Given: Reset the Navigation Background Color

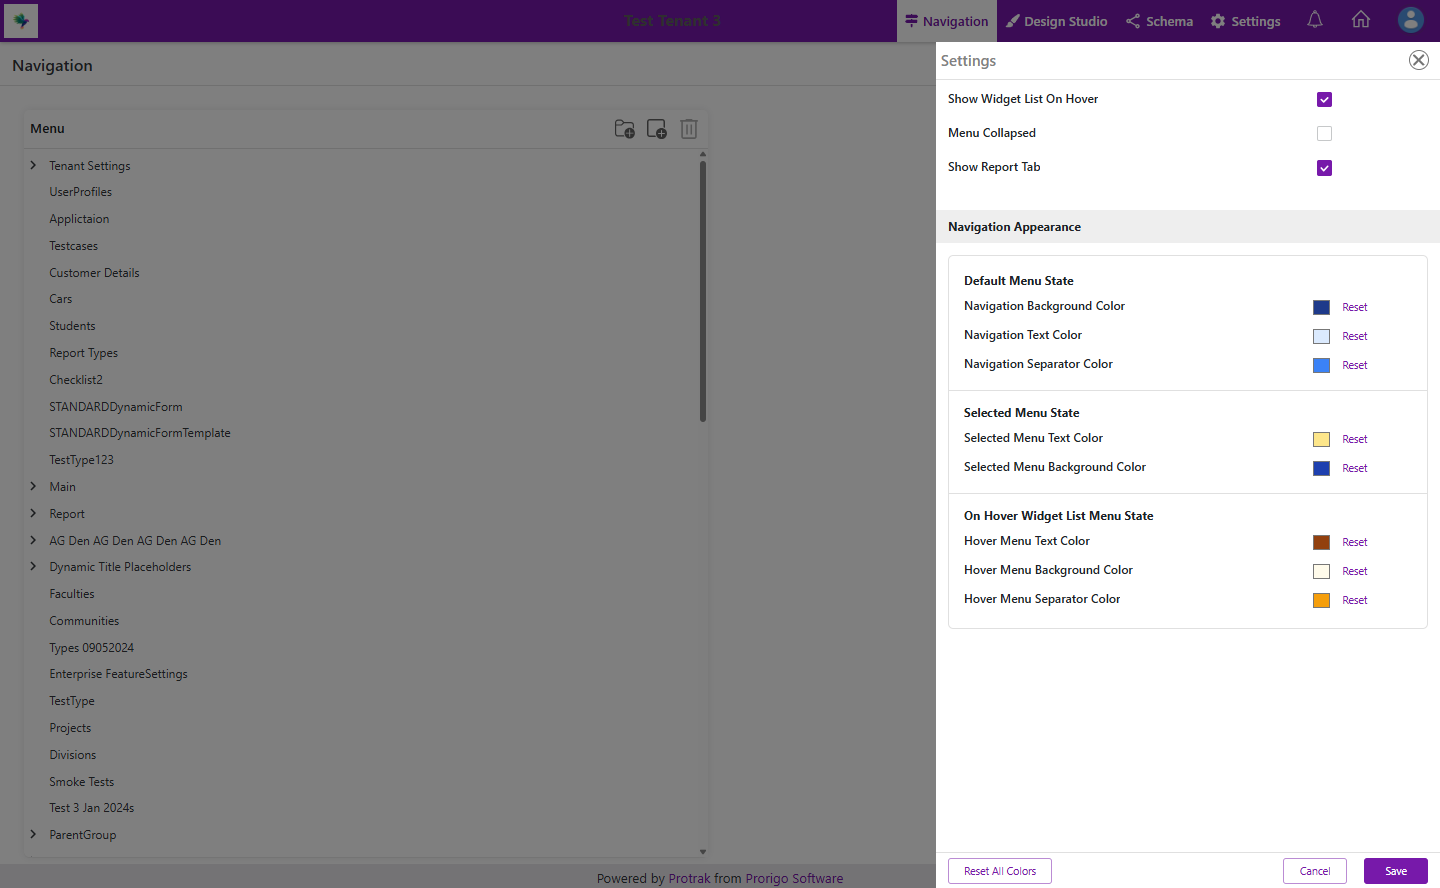Looking at the screenshot, I should (x=1354, y=307).
